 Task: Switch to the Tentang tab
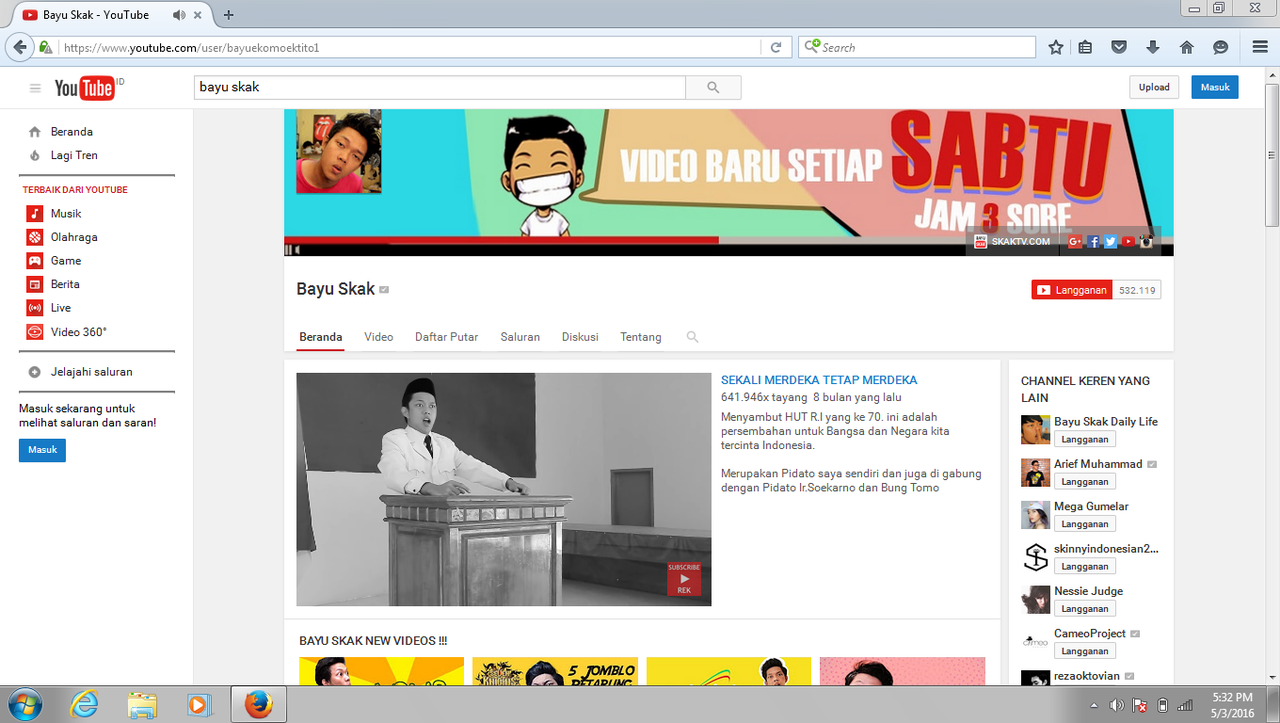641,337
